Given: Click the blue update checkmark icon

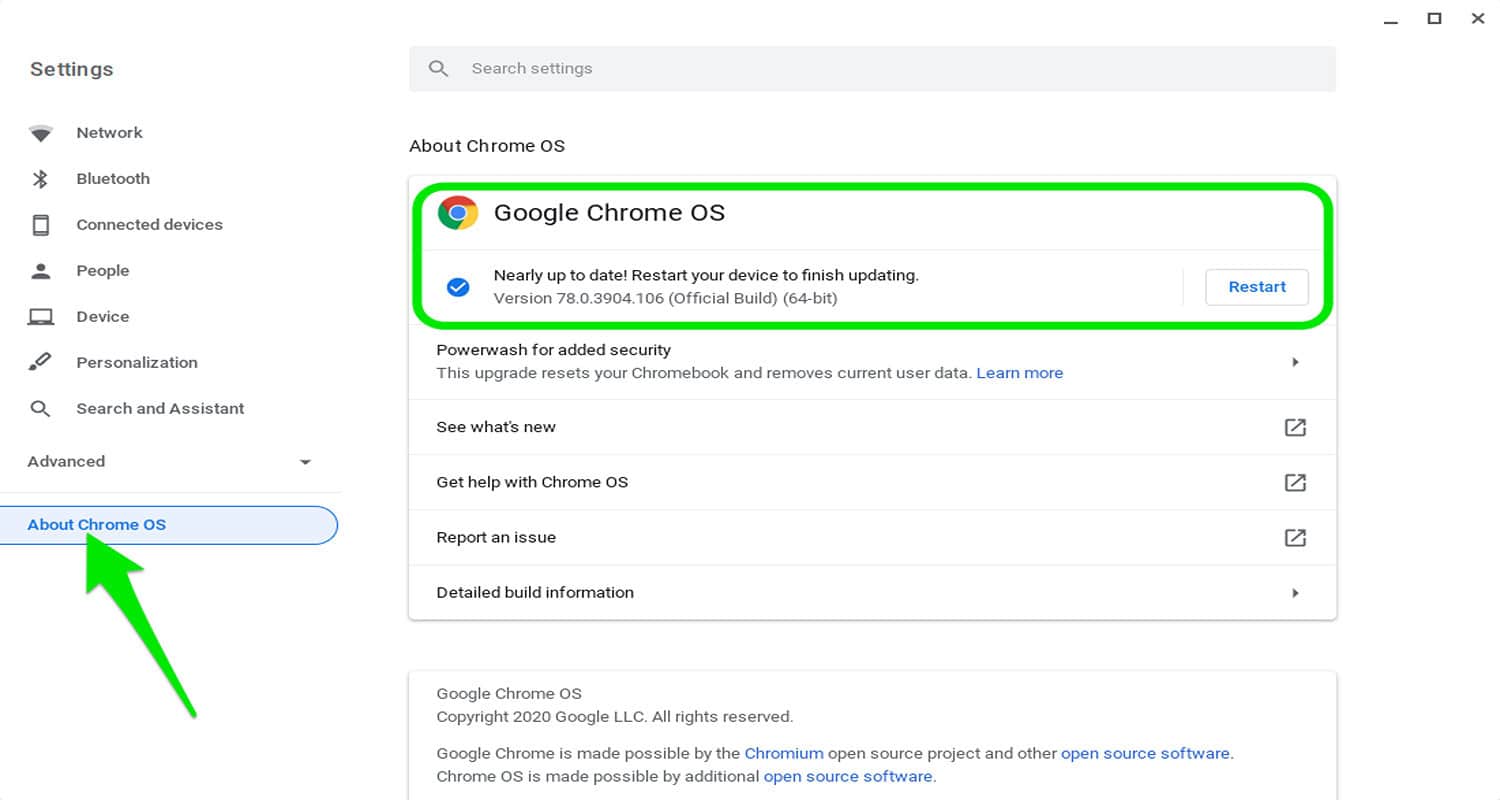Looking at the screenshot, I should tap(458, 287).
